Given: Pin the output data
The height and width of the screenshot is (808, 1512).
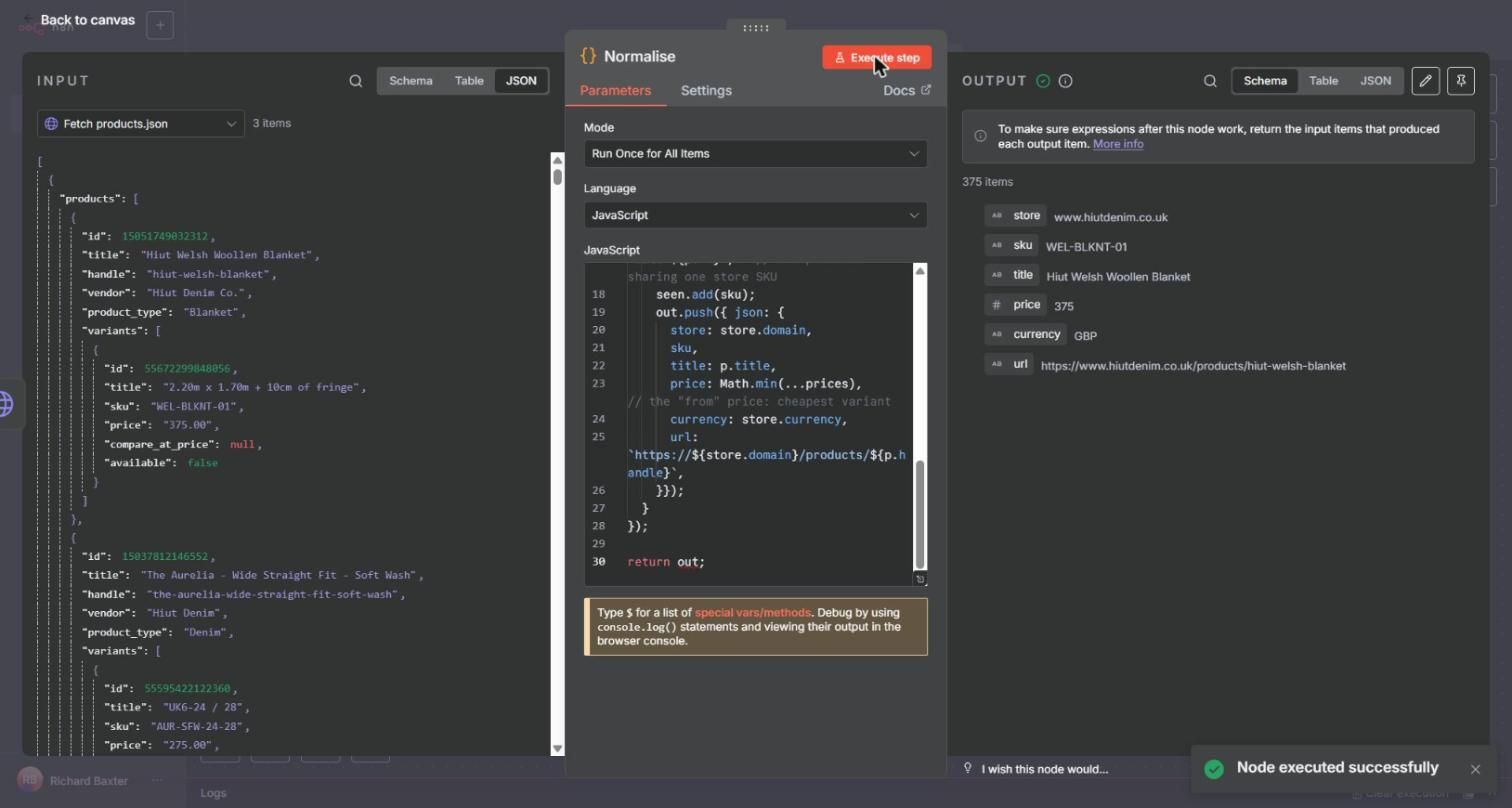Looking at the screenshot, I should tap(1461, 81).
